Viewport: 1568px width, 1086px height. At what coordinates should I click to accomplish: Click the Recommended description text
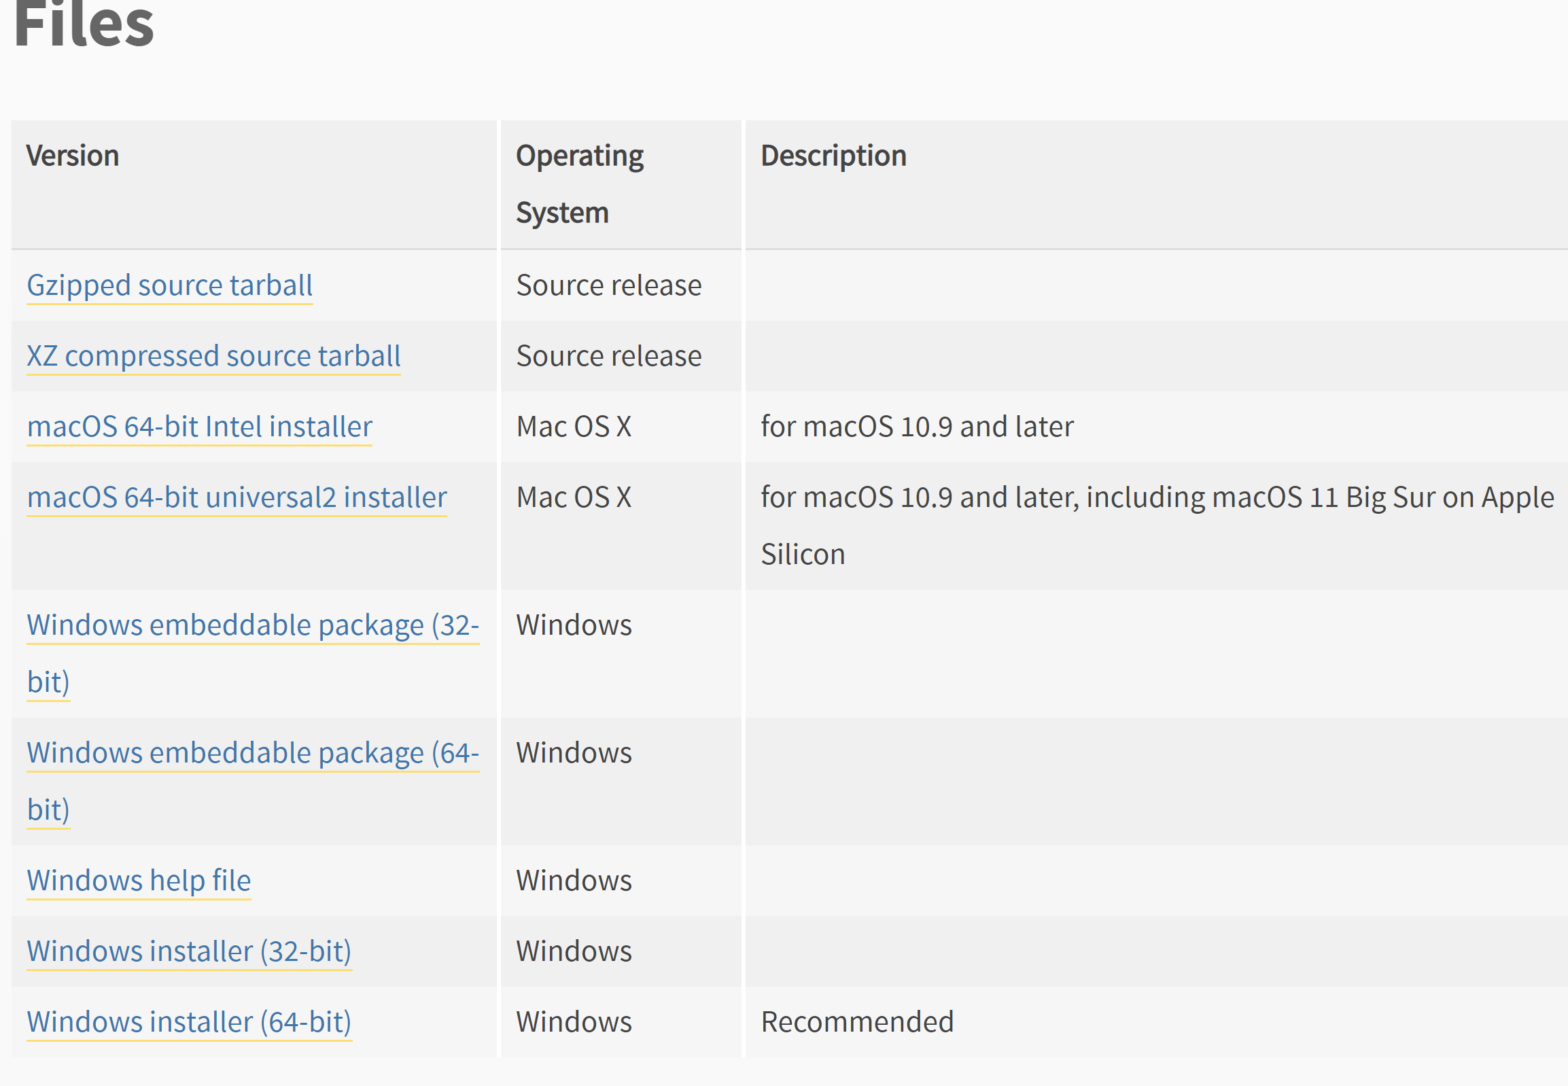856,1022
